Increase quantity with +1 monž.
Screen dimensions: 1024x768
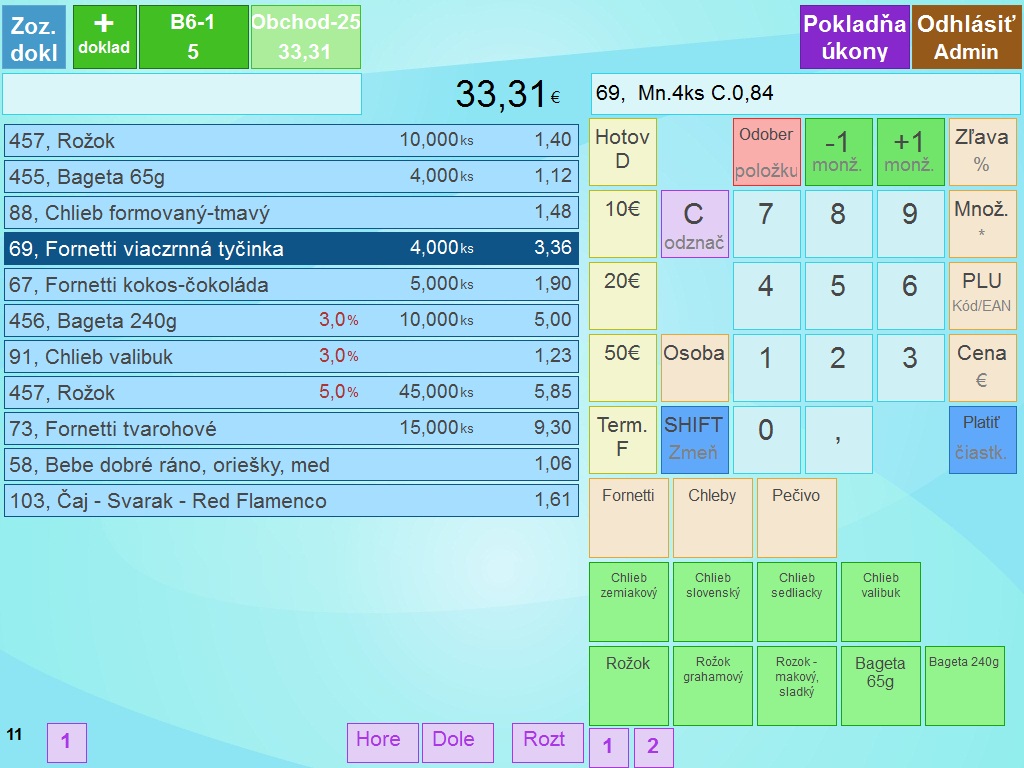point(909,152)
